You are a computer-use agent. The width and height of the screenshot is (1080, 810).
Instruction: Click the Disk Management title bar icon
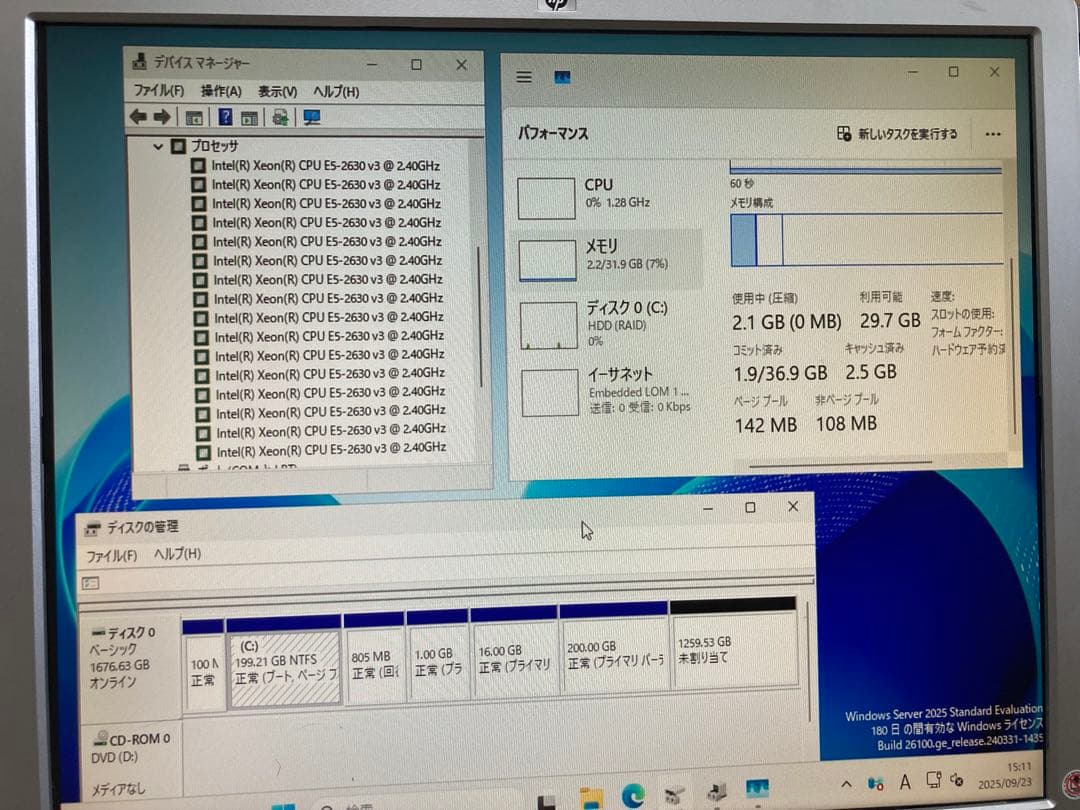pyautogui.click(x=92, y=528)
